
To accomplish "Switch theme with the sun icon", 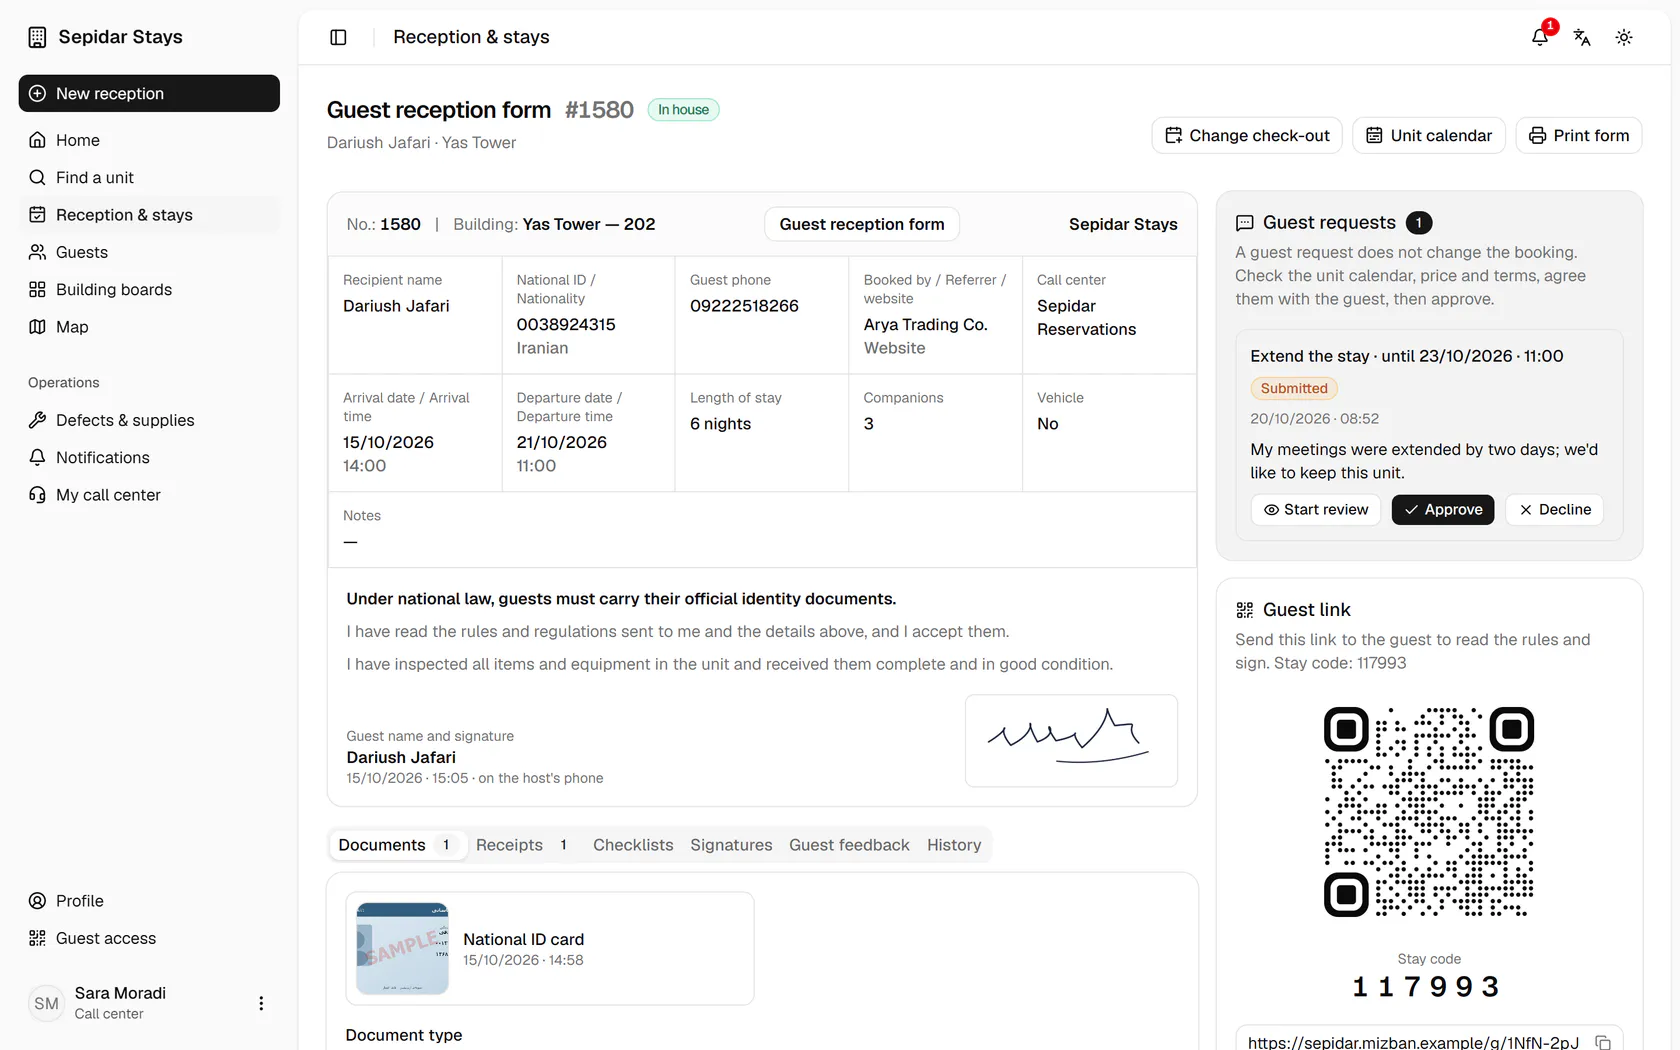I will (1624, 37).
